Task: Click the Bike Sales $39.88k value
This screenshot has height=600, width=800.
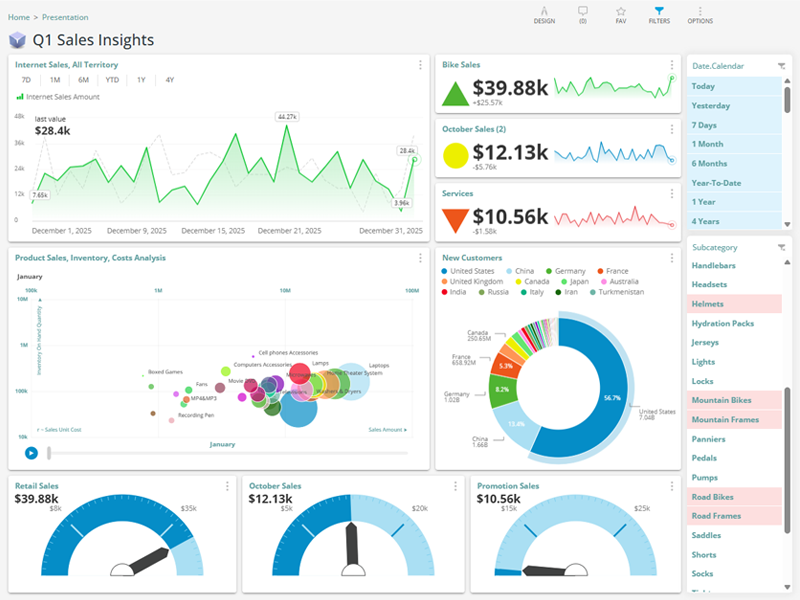Action: tap(510, 88)
